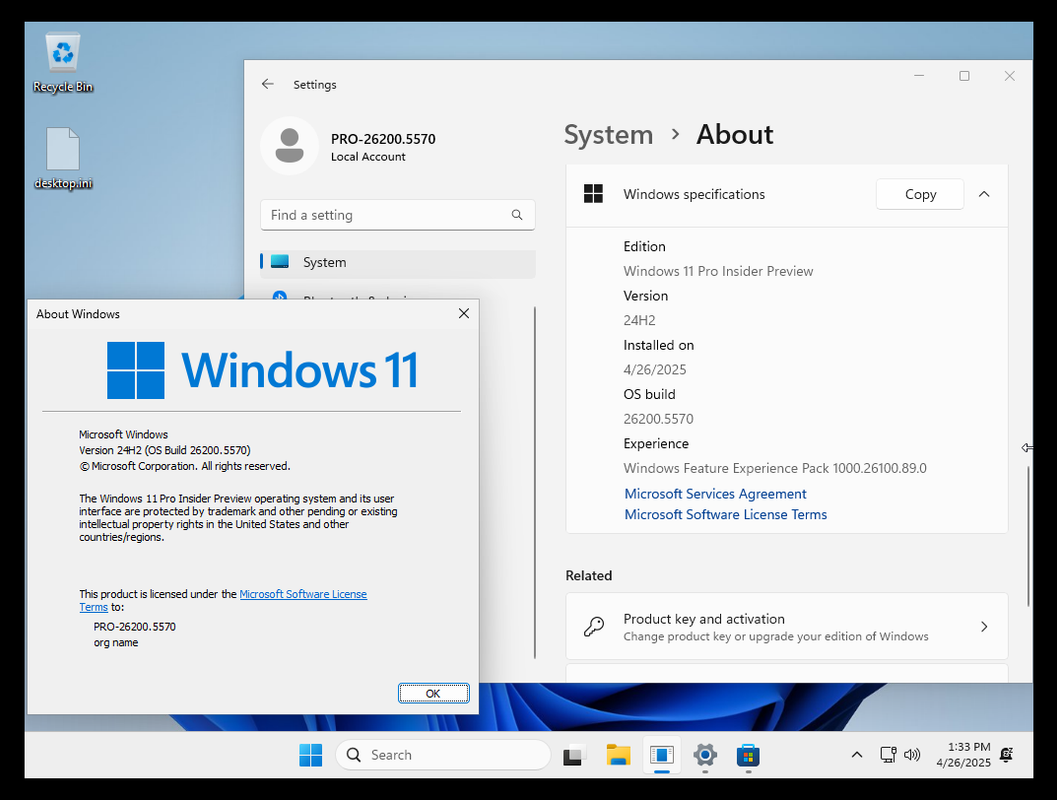
Task: Click the key icon for Product key and activation
Action: pyautogui.click(x=593, y=627)
